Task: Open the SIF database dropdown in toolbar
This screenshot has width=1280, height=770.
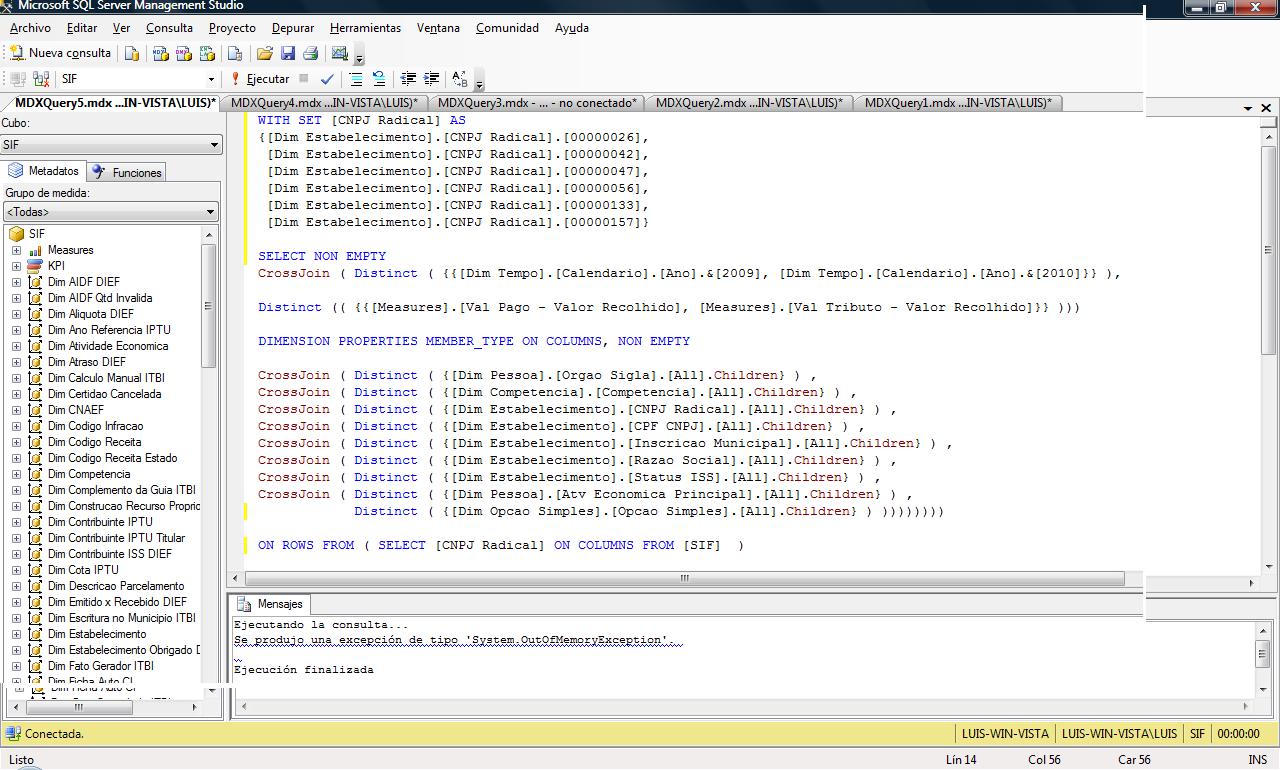Action: point(210,79)
